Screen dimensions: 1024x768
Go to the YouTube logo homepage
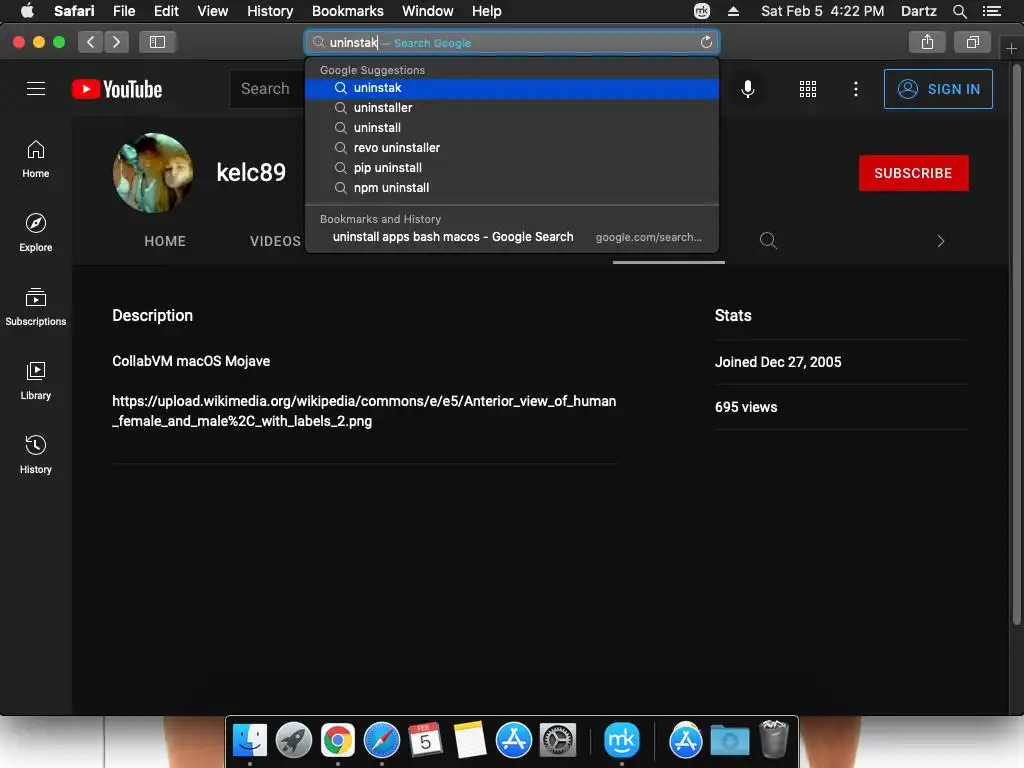117,89
